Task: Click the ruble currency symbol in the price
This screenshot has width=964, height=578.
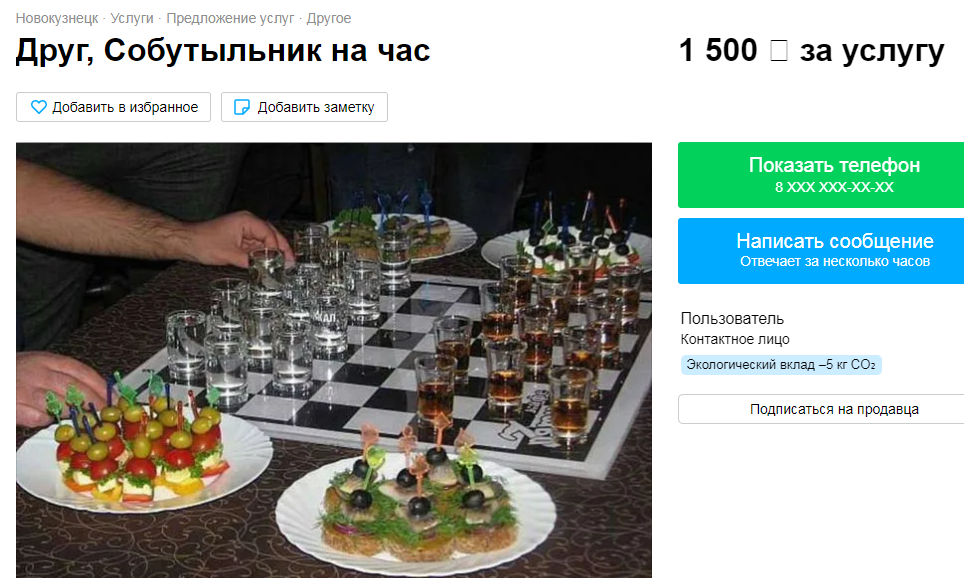Action: (778, 50)
